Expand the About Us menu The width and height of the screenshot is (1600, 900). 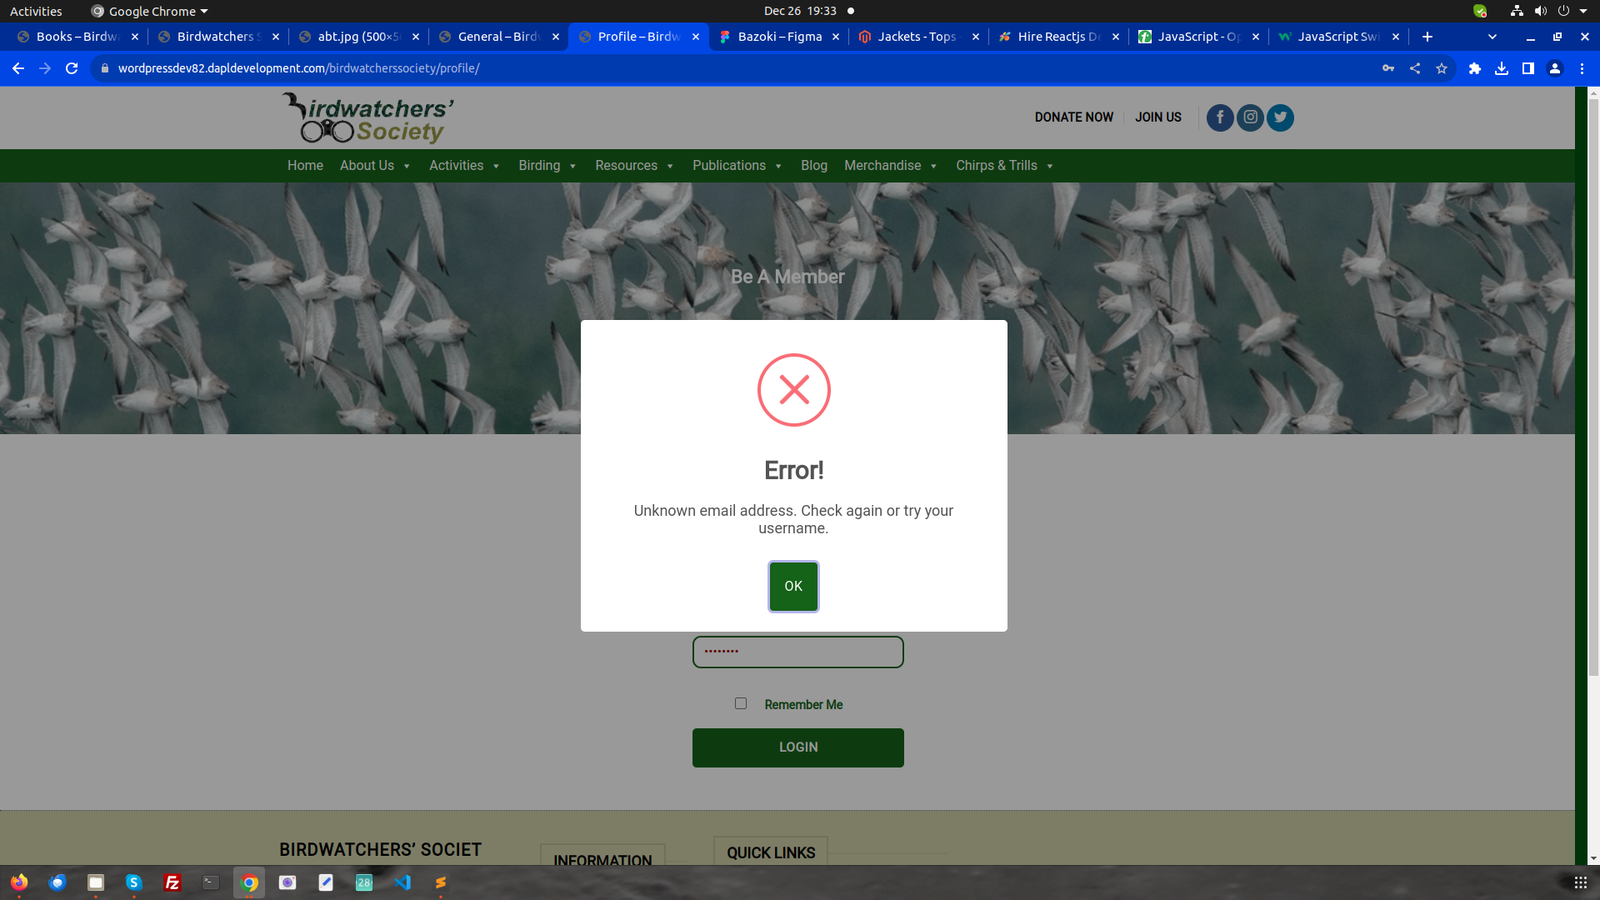374,166
